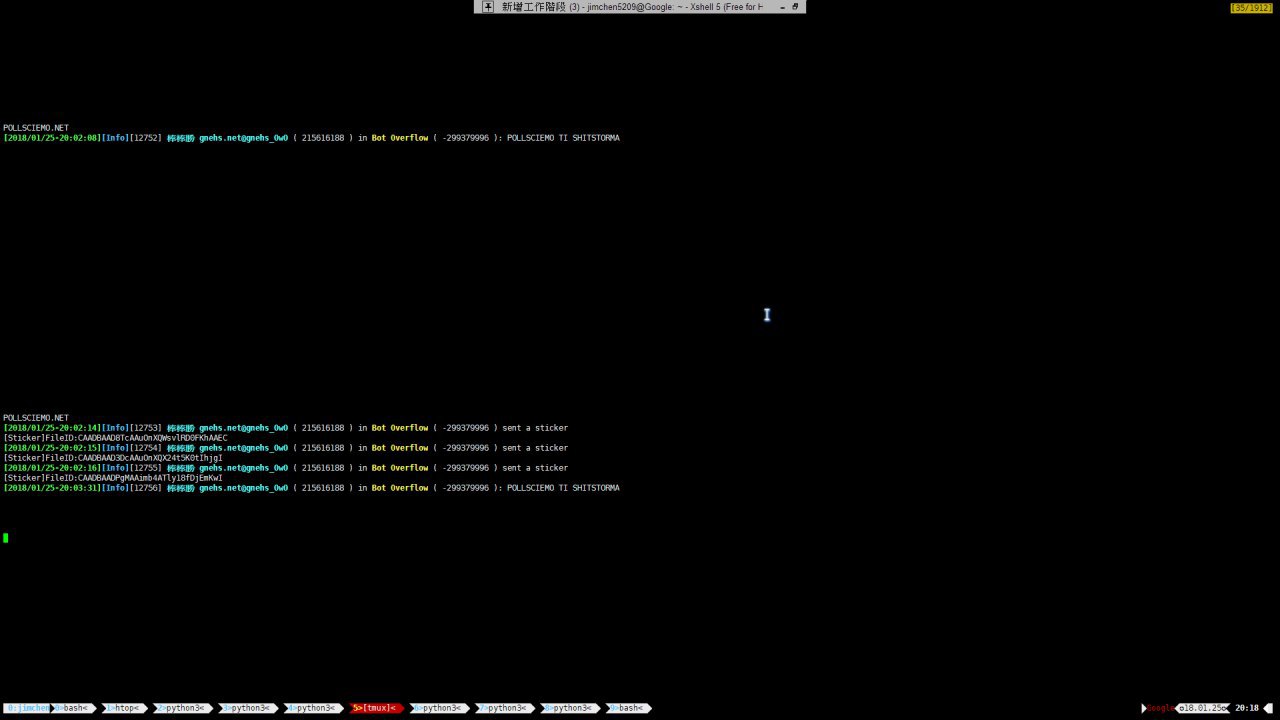Open tmux window 7 python3

tap(504, 708)
